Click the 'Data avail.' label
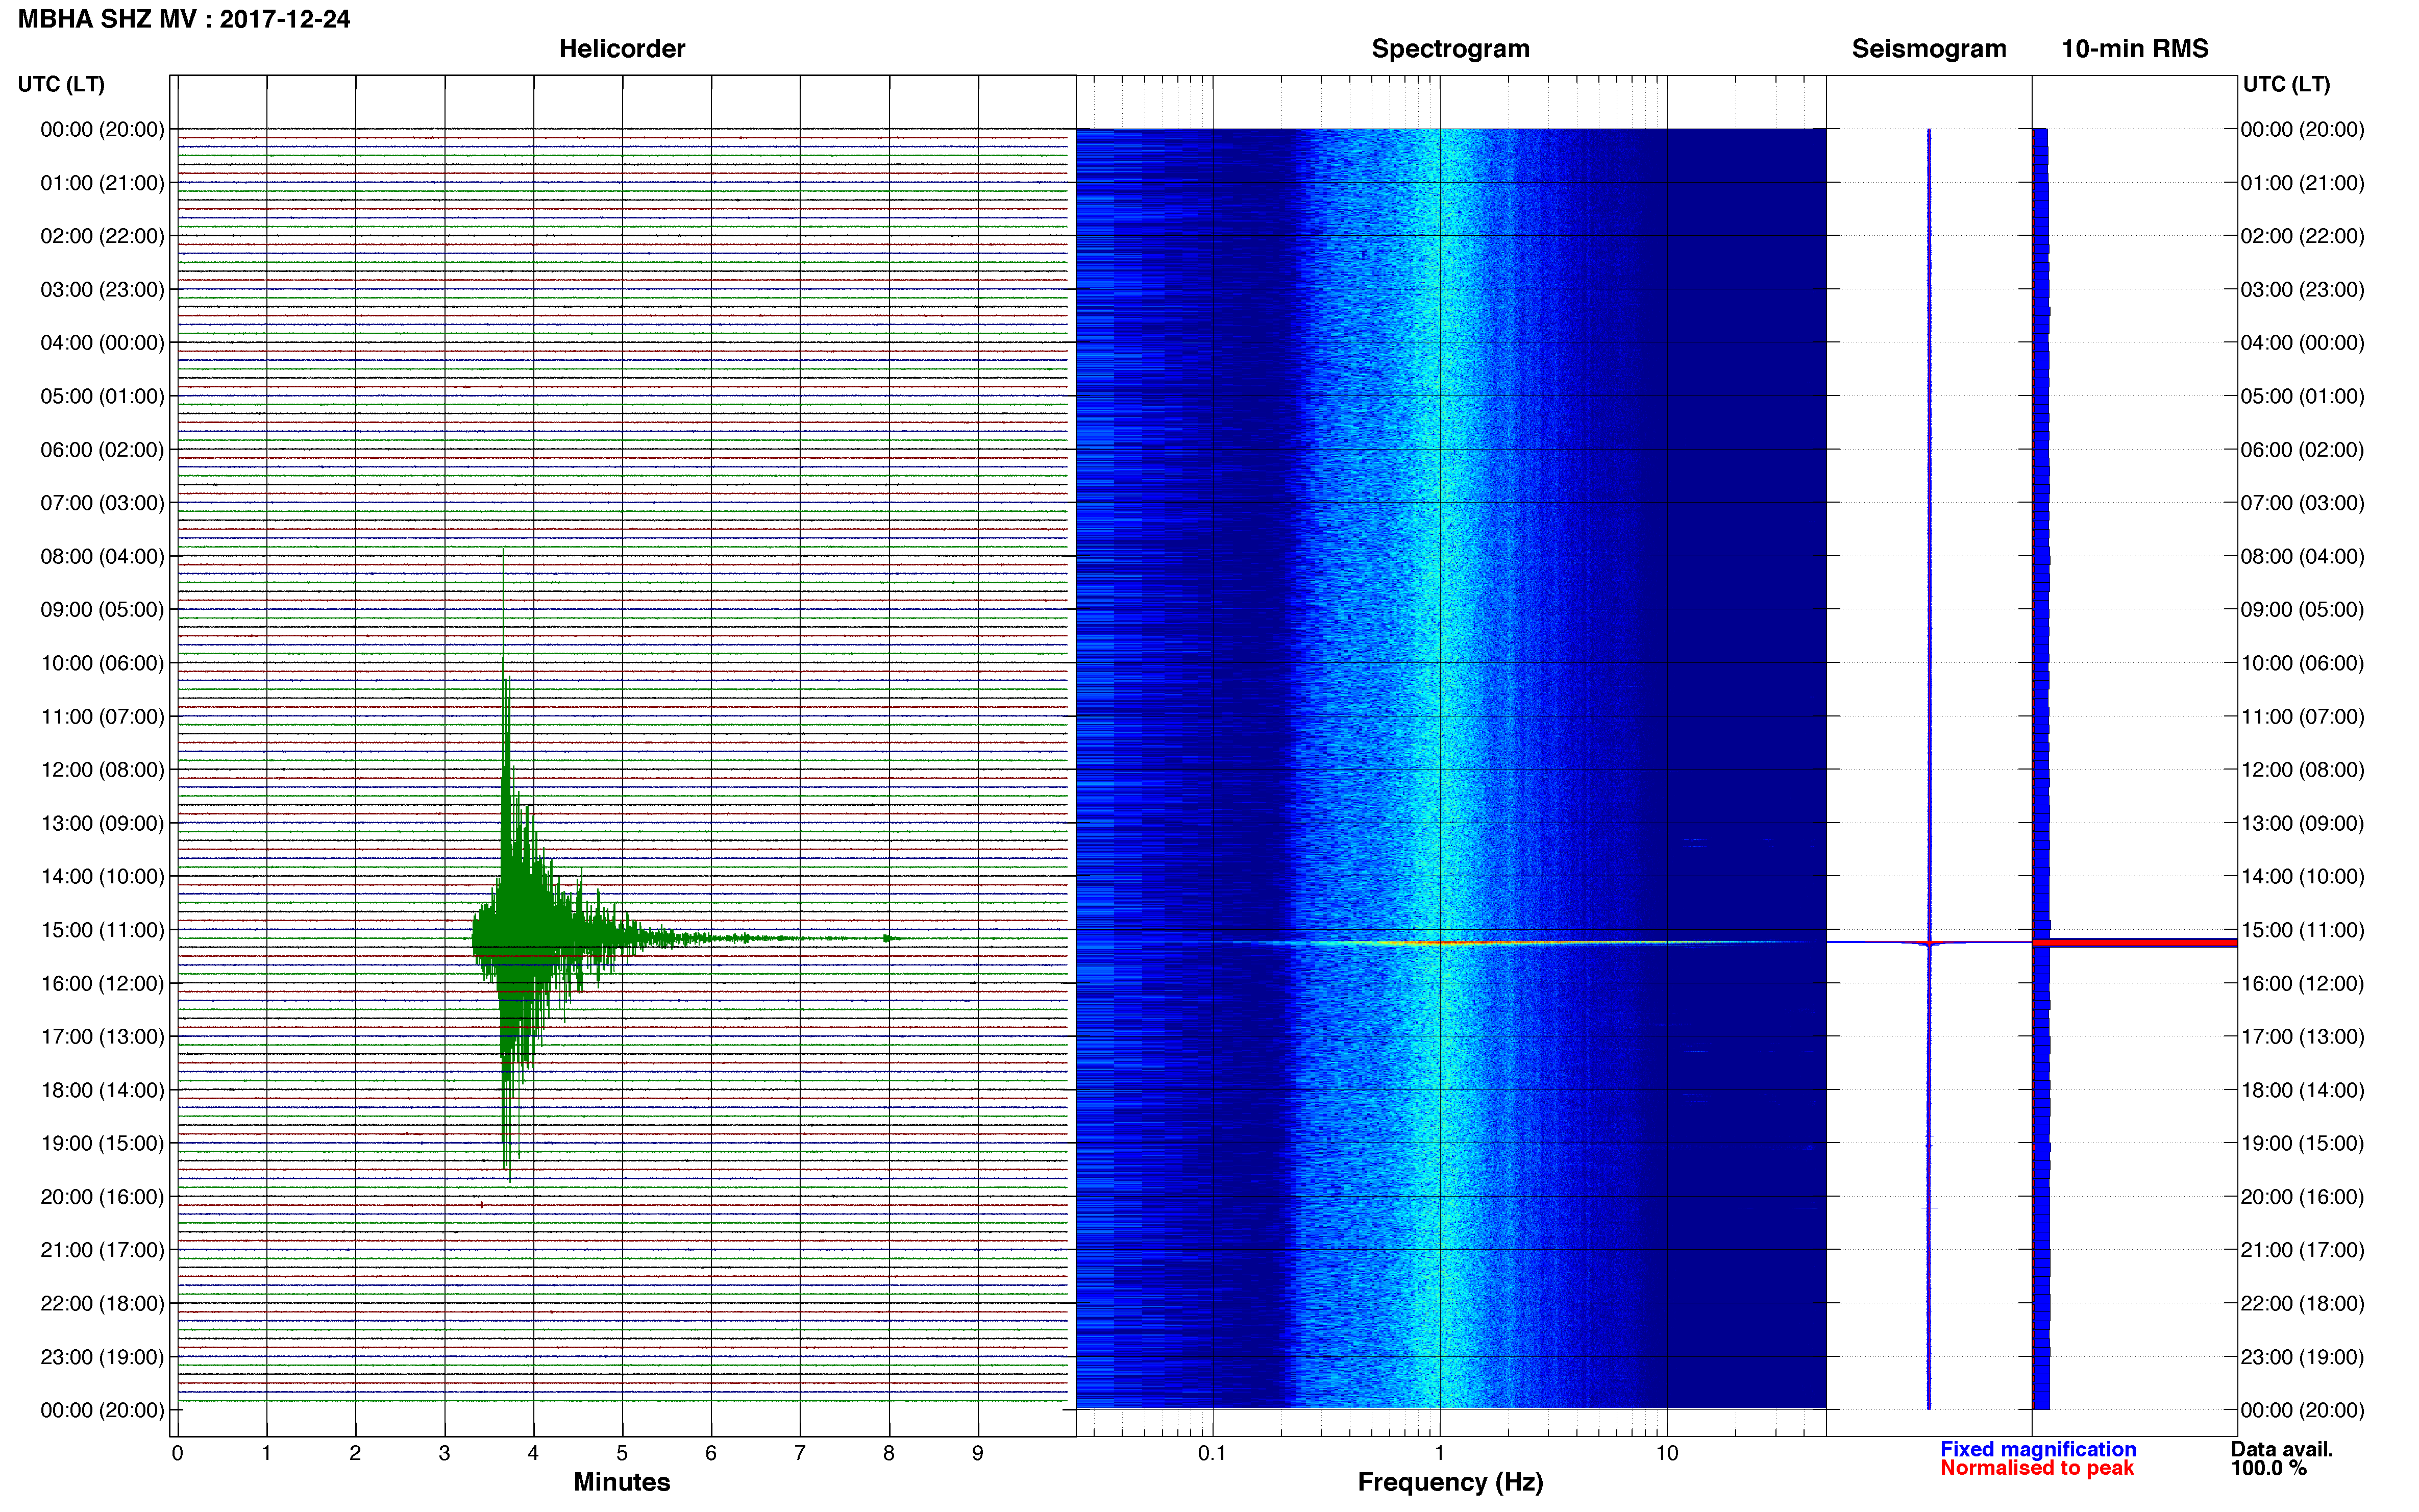This screenshot has height=1512, width=2419. pyautogui.click(x=2282, y=1449)
